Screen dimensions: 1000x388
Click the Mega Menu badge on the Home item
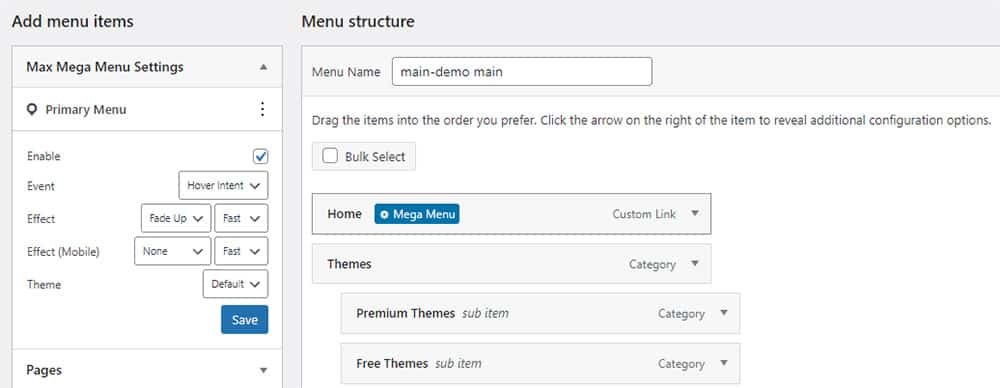(417, 214)
